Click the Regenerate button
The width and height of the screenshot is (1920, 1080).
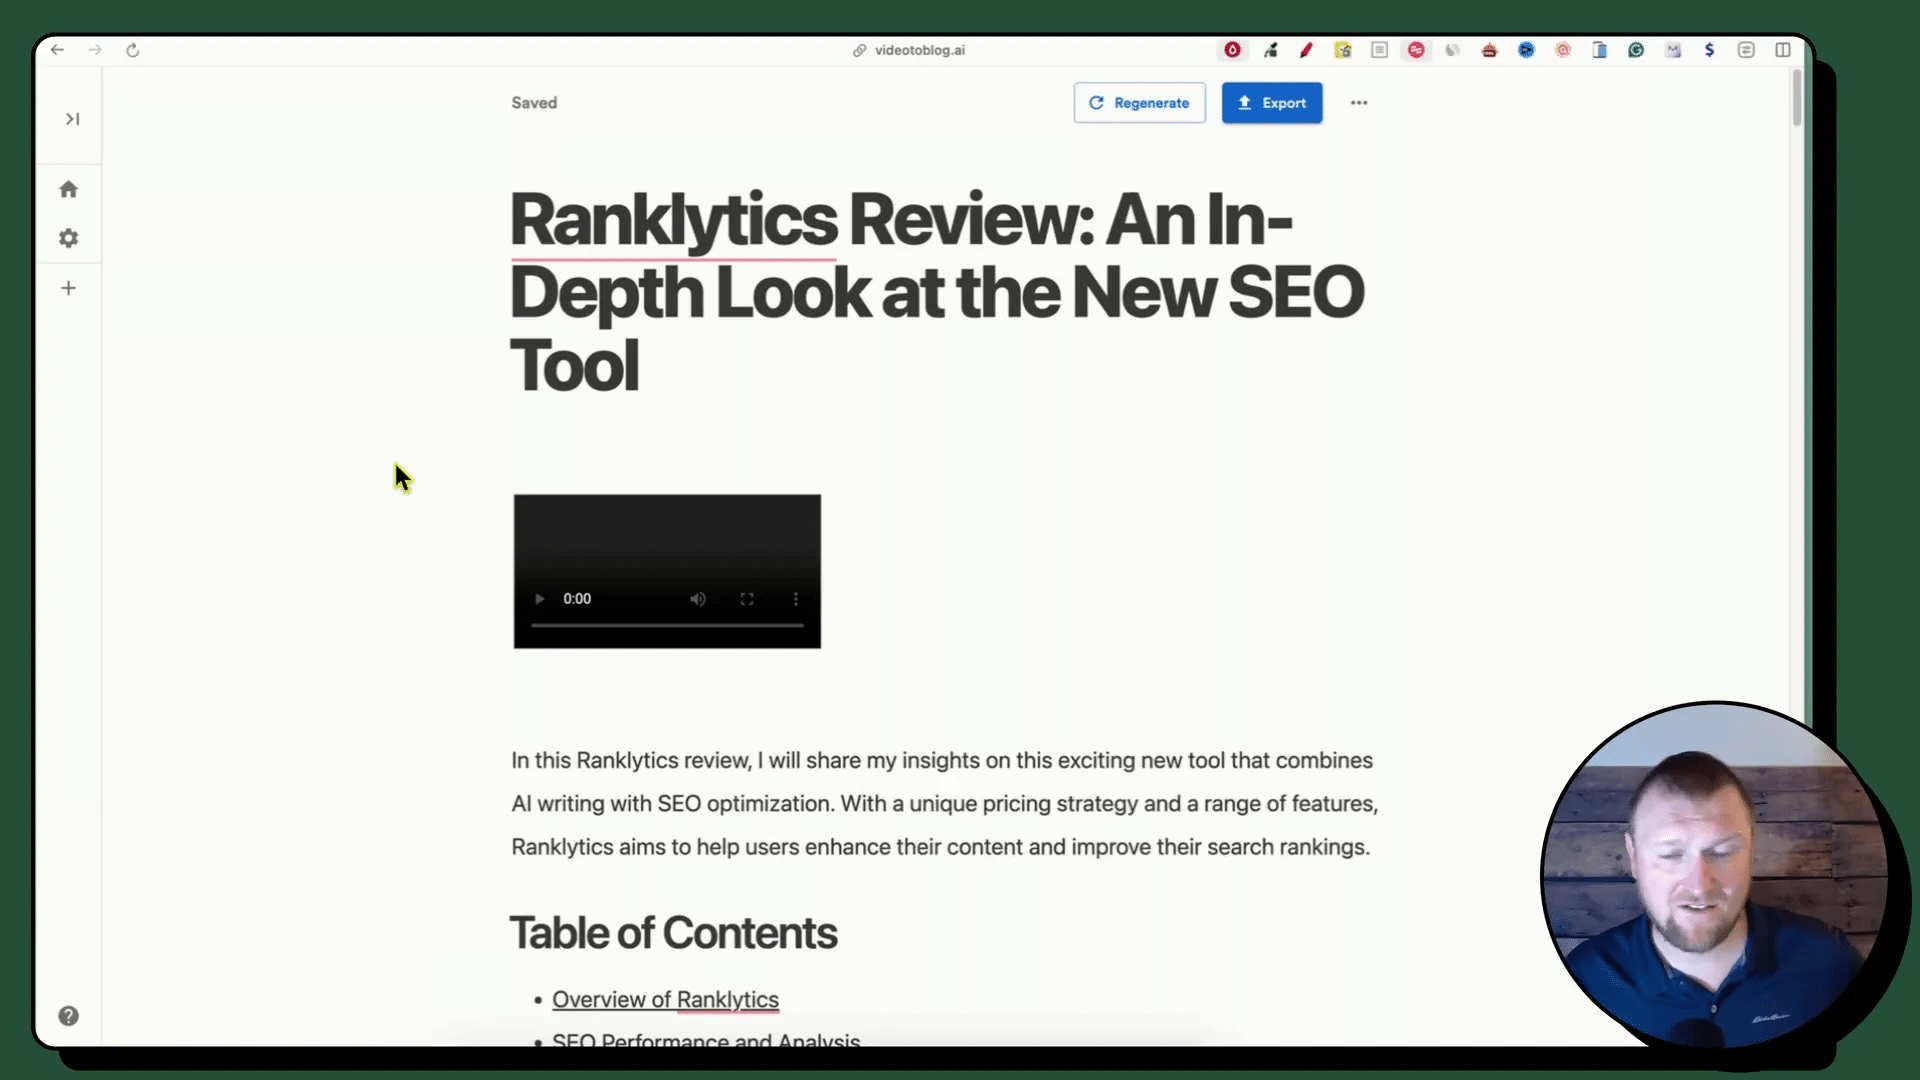tap(1139, 103)
